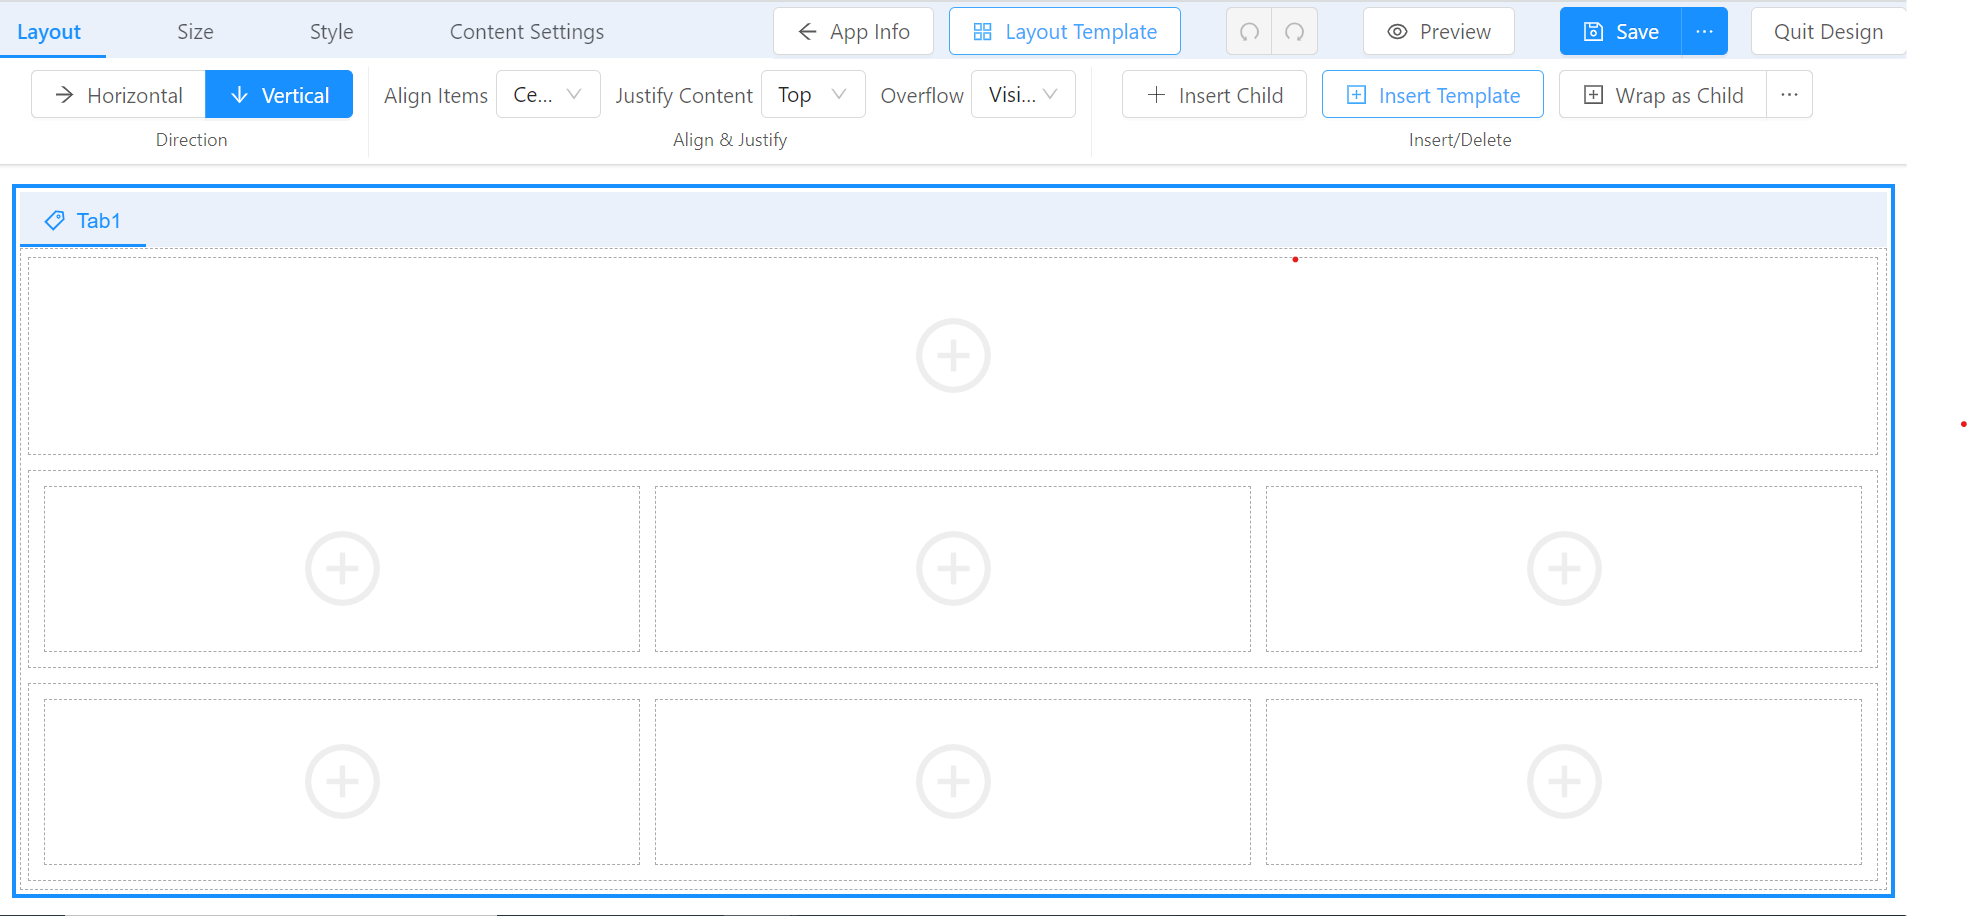
Task: Click the left arrow icon in App Info
Action: (x=808, y=32)
